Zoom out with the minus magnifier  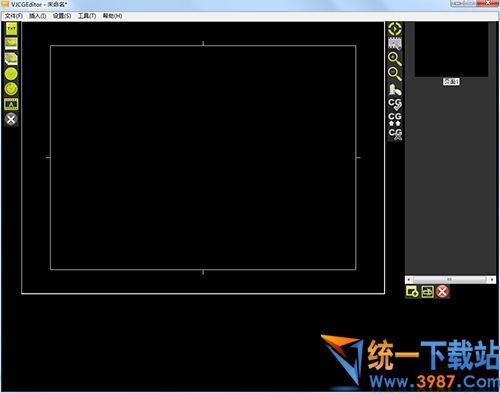pos(395,74)
